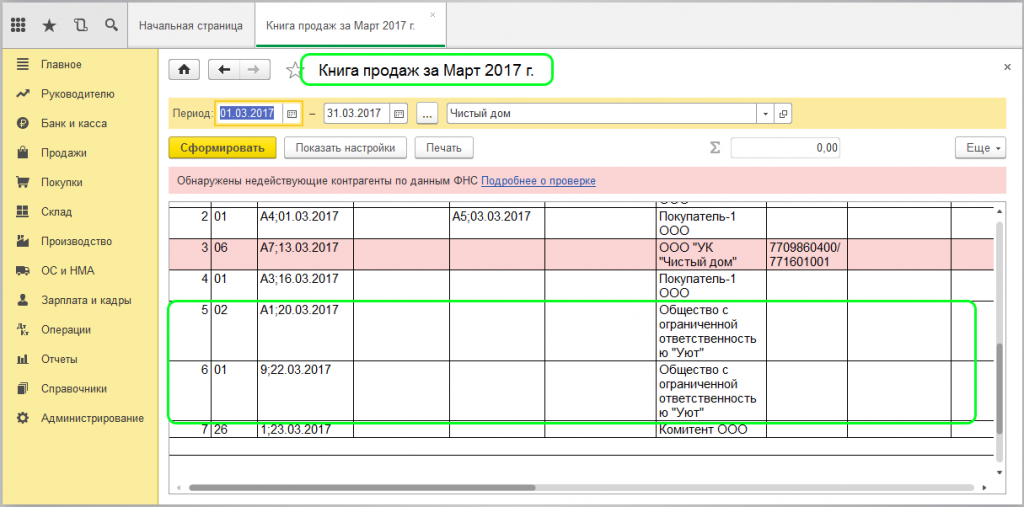Open favorites star in top toolbar
The height and width of the screenshot is (507, 1024).
pos(49,23)
